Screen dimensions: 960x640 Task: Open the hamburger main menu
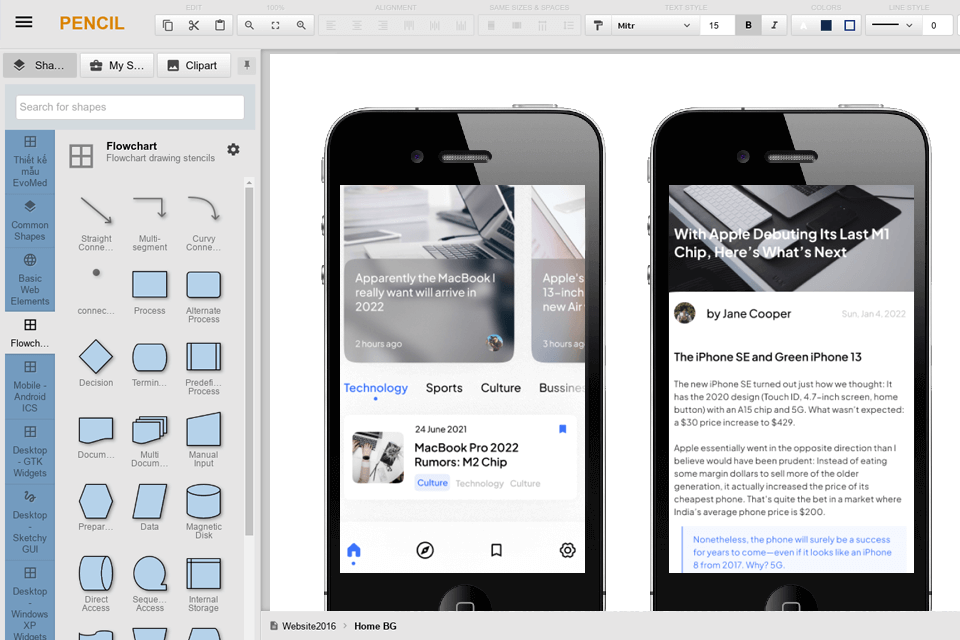[x=24, y=23]
